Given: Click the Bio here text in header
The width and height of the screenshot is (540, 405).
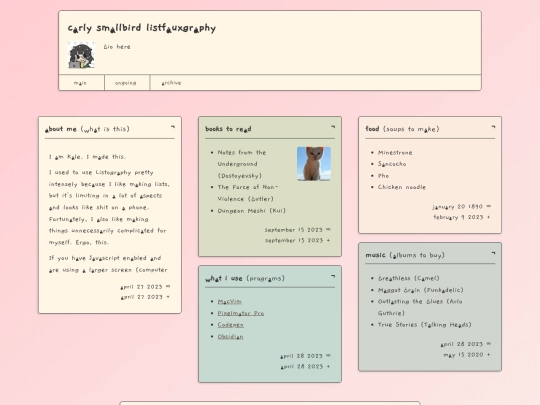Looking at the screenshot, I should coord(117,46).
